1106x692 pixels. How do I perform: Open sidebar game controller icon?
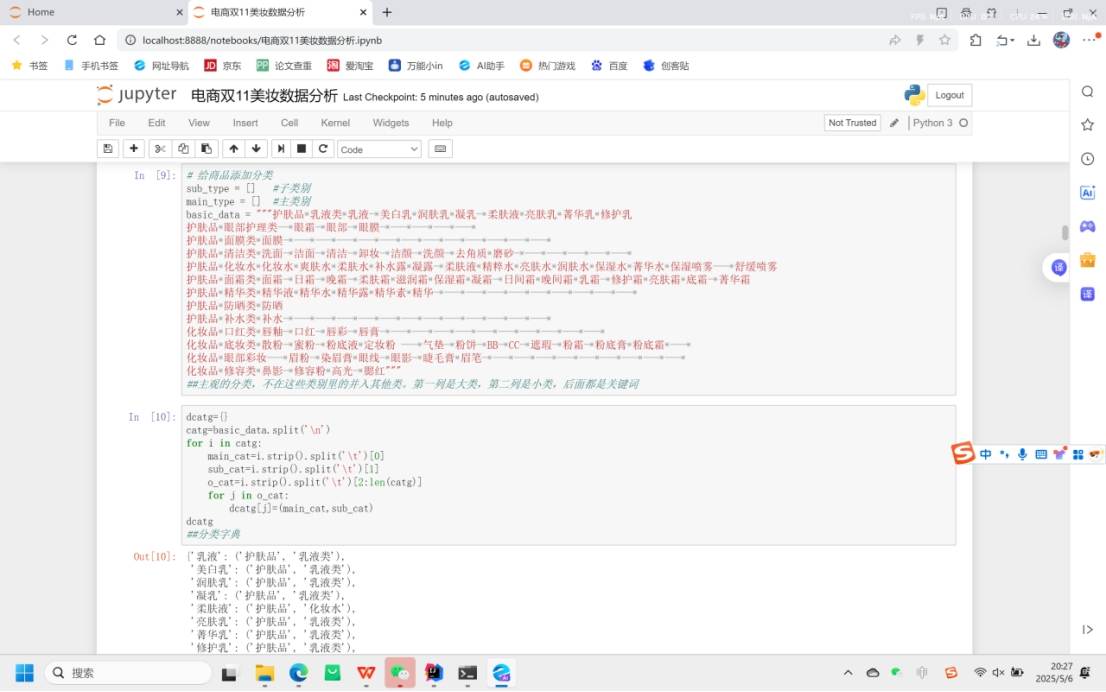1088,226
